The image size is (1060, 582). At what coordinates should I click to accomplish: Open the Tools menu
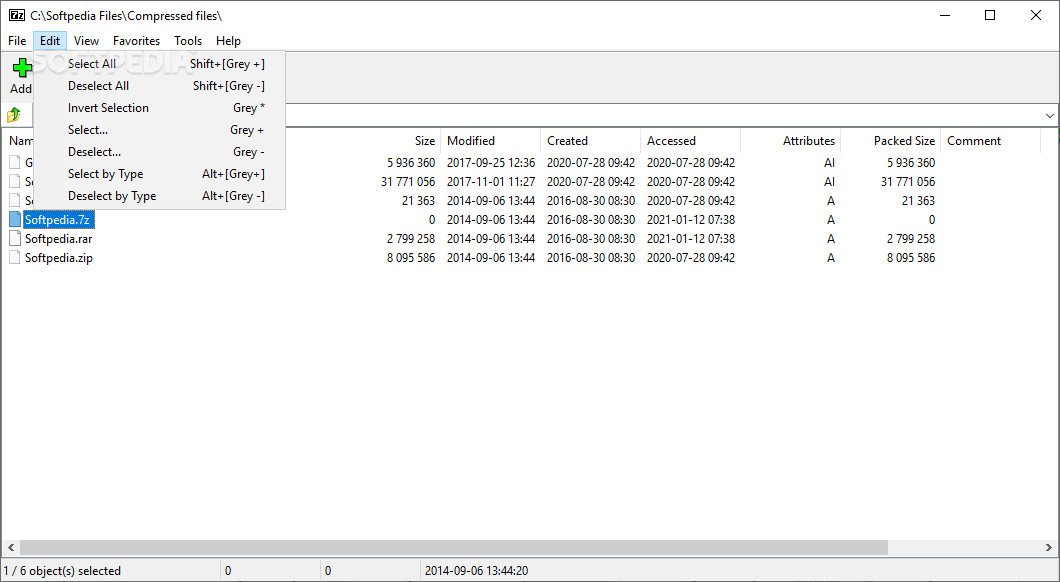tap(188, 41)
